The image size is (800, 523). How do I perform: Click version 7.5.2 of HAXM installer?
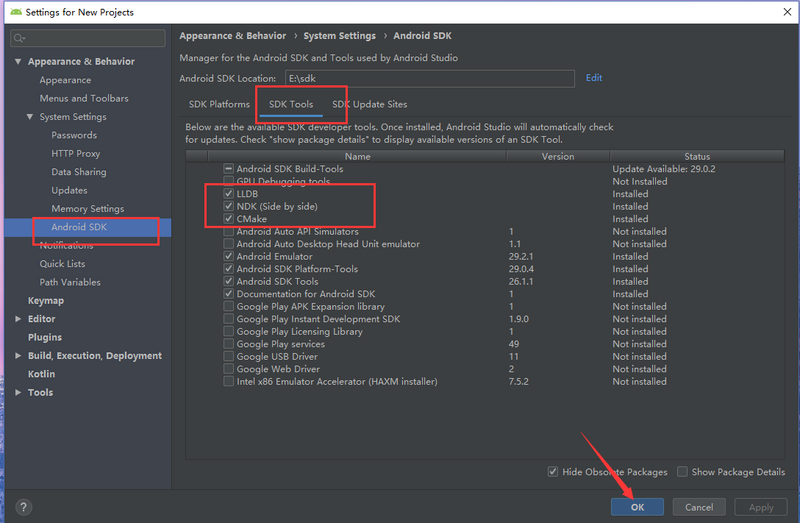coord(518,381)
